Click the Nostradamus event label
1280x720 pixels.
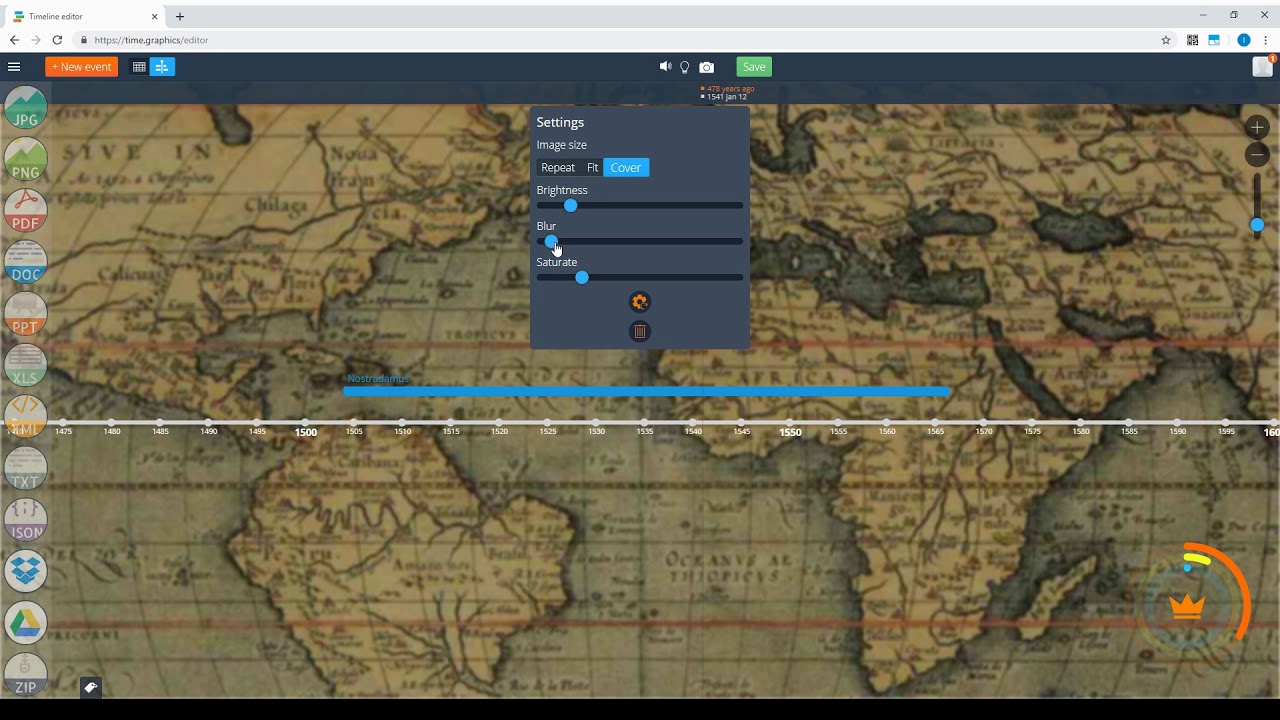378,379
